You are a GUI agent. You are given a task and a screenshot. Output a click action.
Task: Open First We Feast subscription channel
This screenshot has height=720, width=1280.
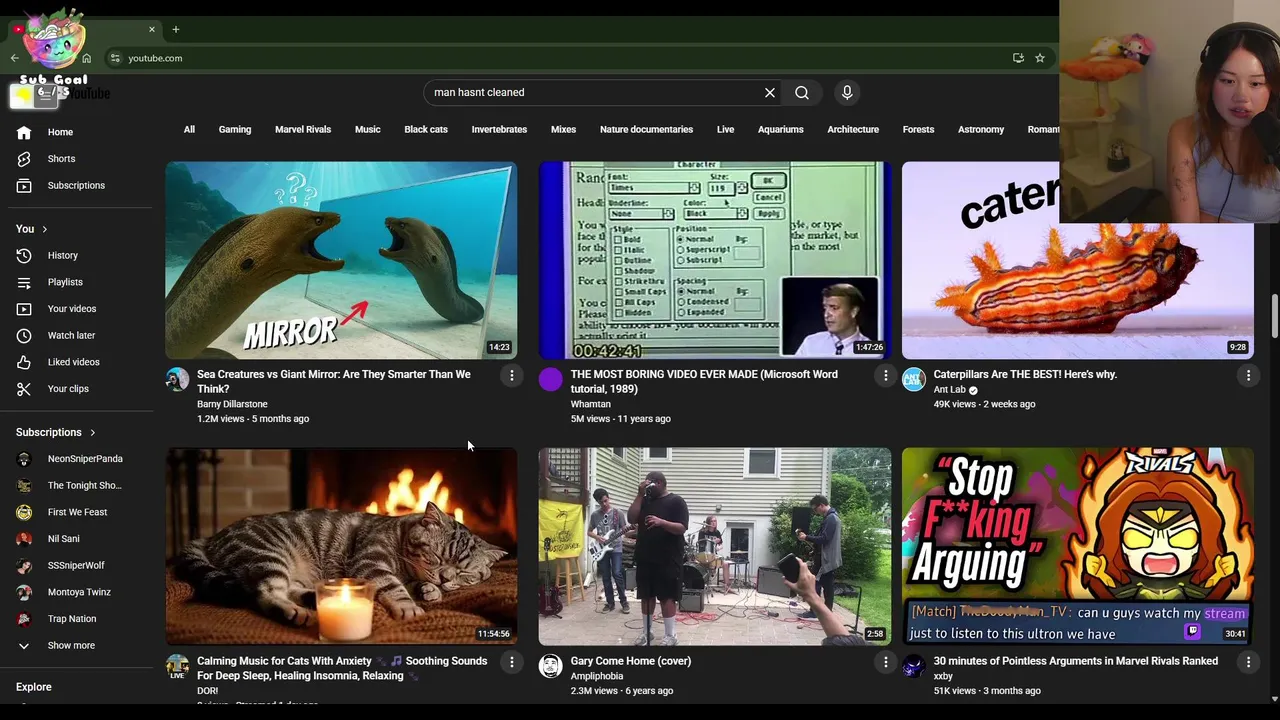(76, 512)
